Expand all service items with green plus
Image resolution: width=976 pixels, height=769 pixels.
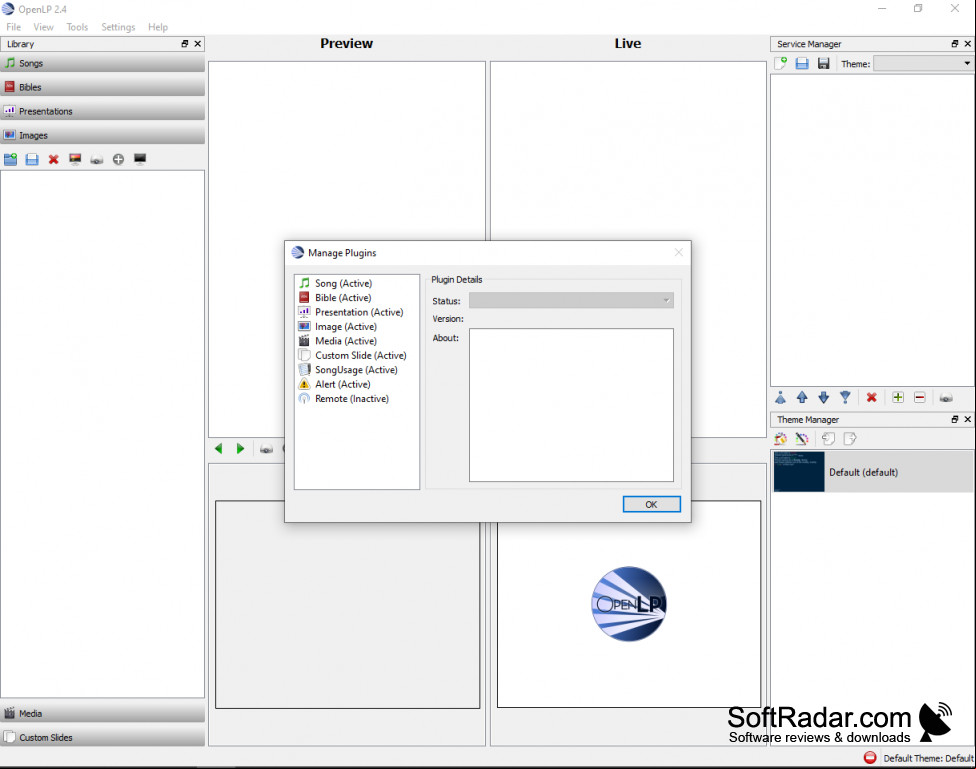click(x=898, y=397)
